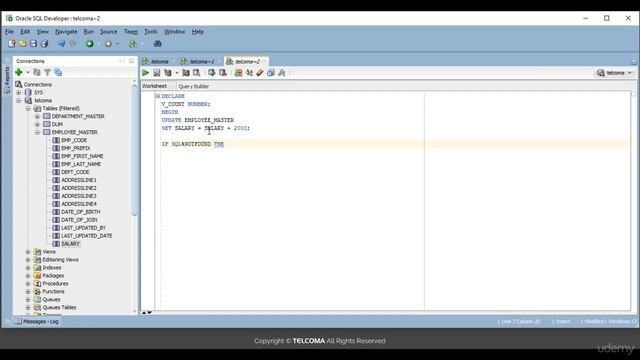The height and width of the screenshot is (360, 640).
Task: Click the Save All toolbar icon
Action: click(44, 44)
